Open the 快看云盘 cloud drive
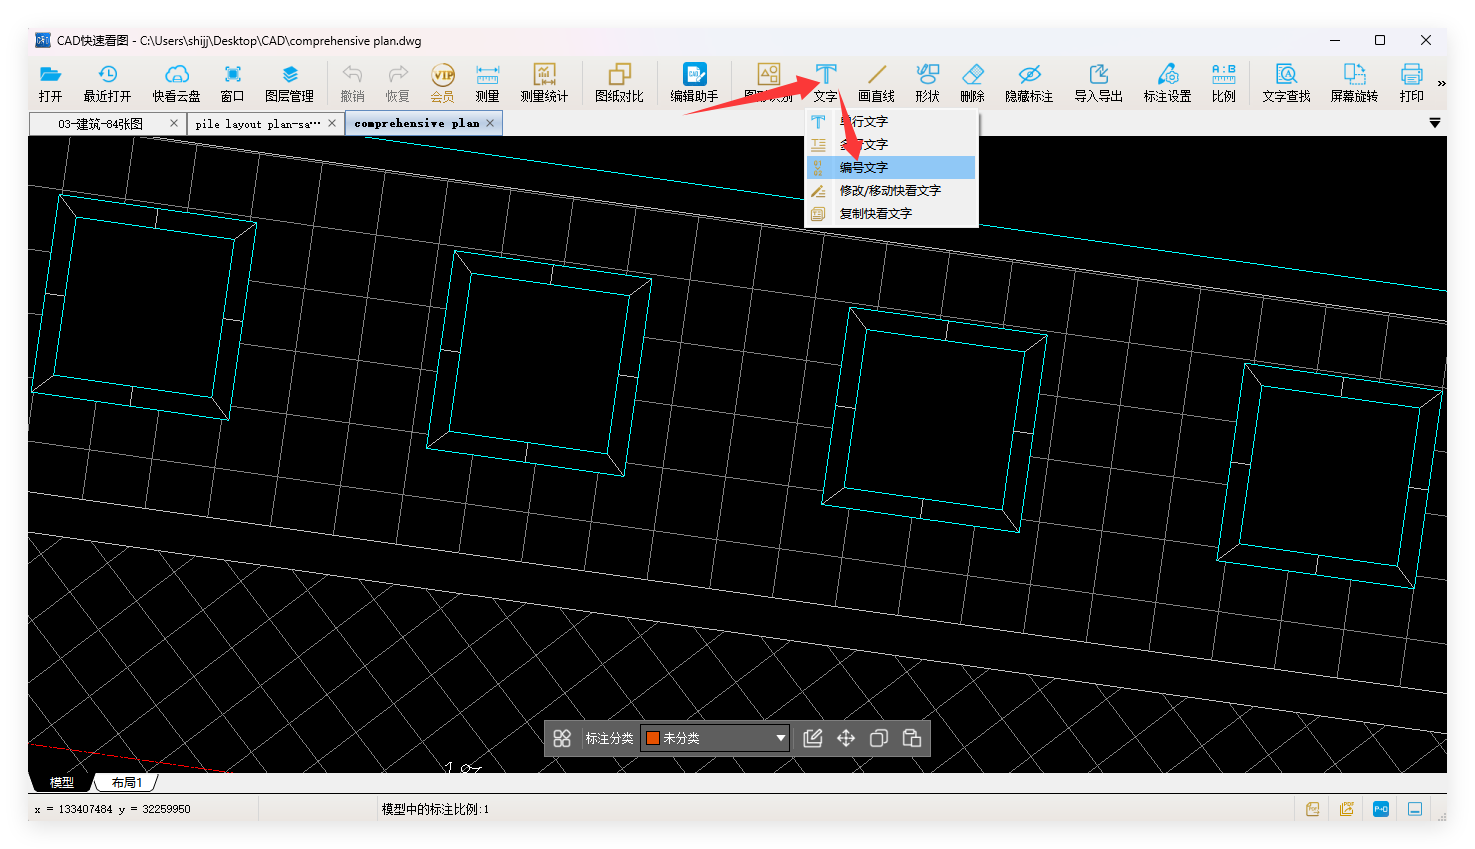Image resolution: width=1475 pixels, height=849 pixels. pyautogui.click(x=176, y=83)
